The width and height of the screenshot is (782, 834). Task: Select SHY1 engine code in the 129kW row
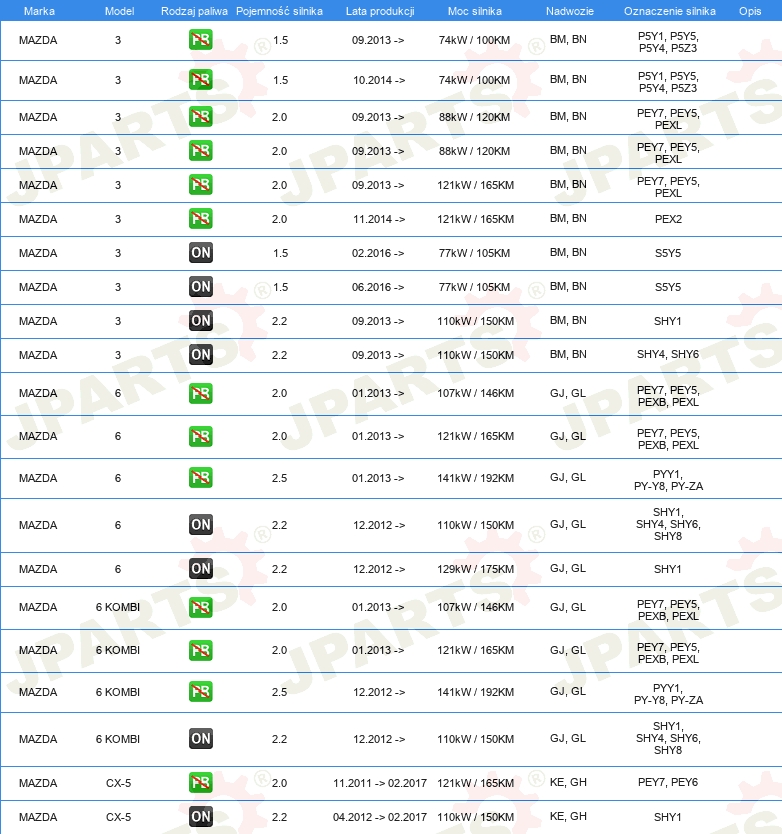pos(668,569)
